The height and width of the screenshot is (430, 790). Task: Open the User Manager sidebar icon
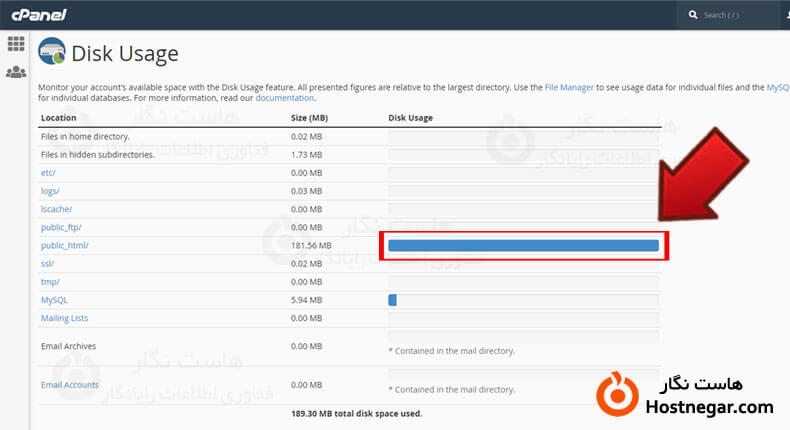(16, 72)
